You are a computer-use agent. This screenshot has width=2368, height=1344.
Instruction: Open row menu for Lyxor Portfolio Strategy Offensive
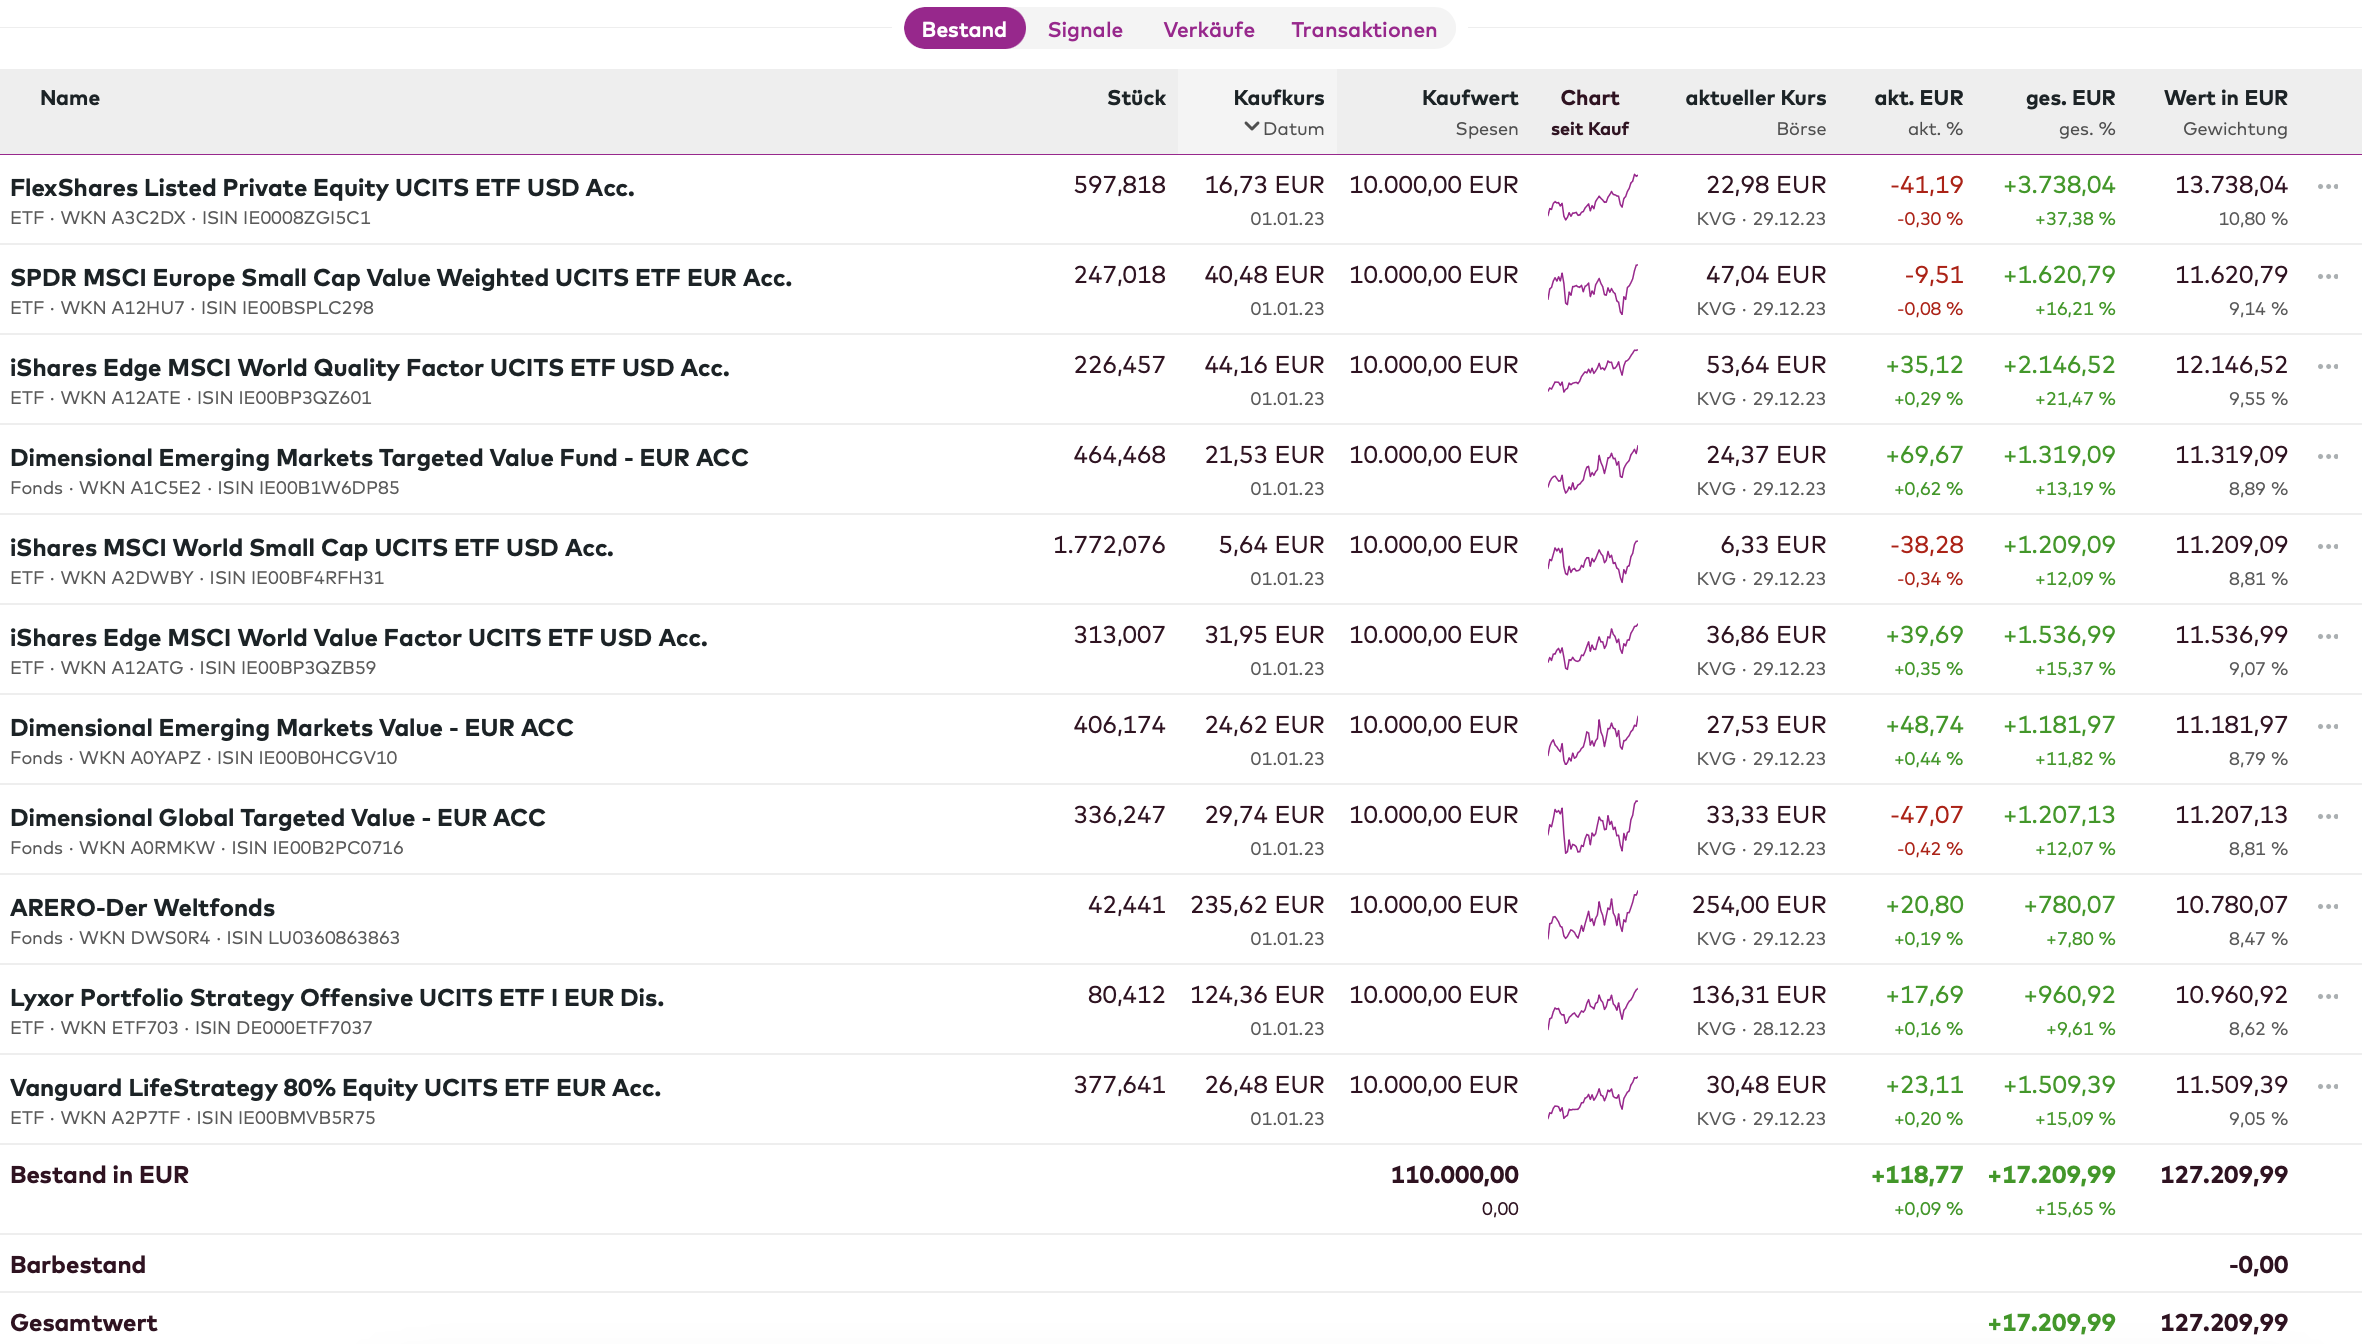click(2327, 997)
